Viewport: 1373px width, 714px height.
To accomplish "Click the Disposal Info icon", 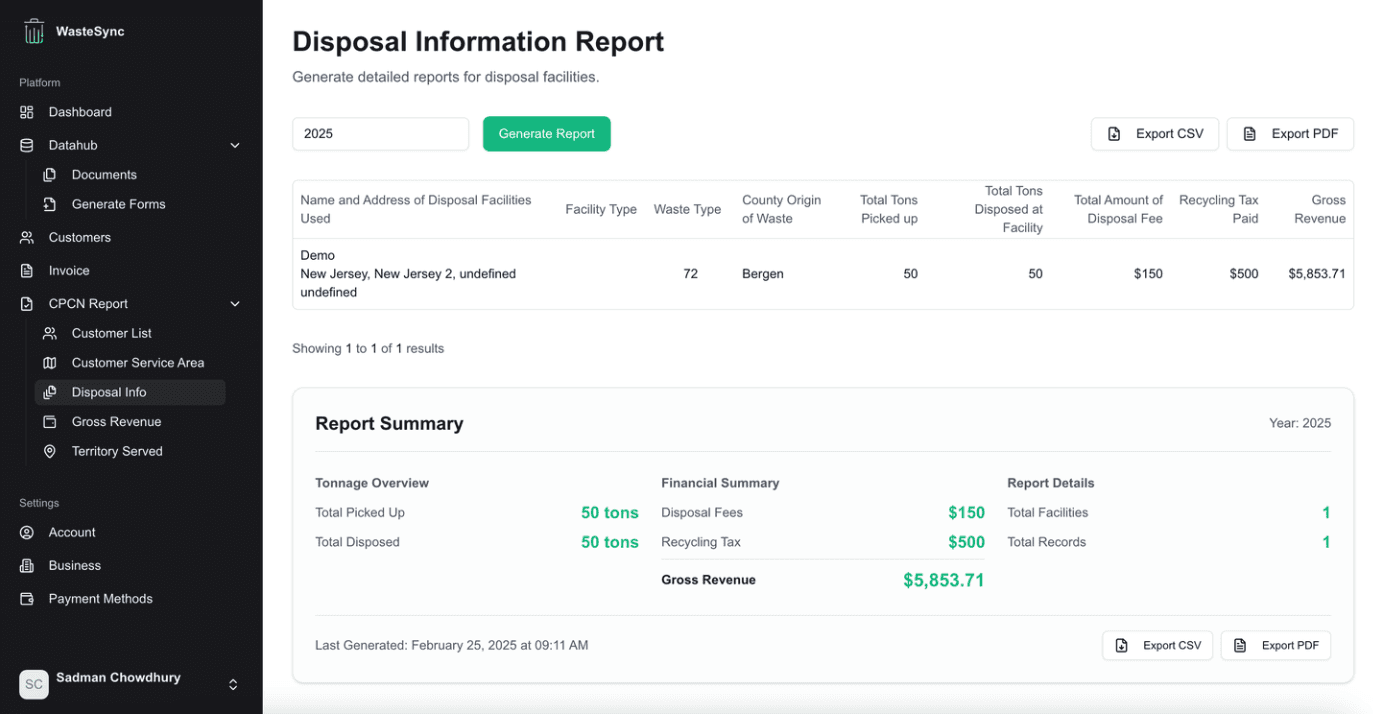I will 49,392.
